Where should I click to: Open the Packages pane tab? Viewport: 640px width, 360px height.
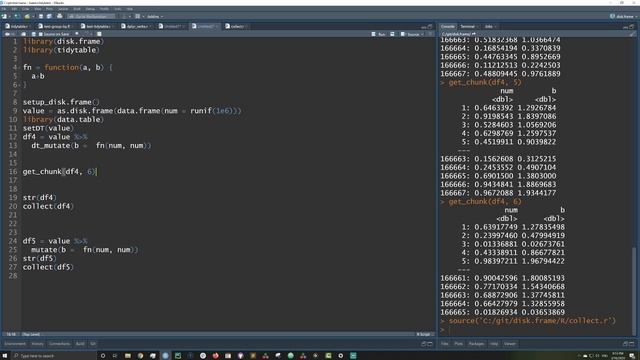coord(476,344)
